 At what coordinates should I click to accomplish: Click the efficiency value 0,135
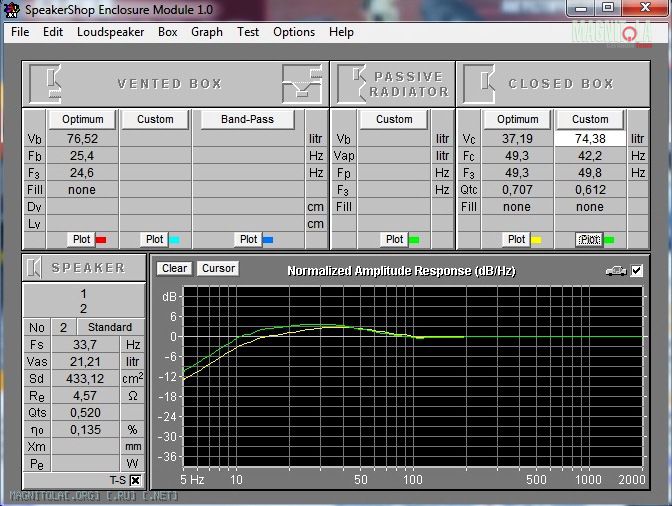85,430
